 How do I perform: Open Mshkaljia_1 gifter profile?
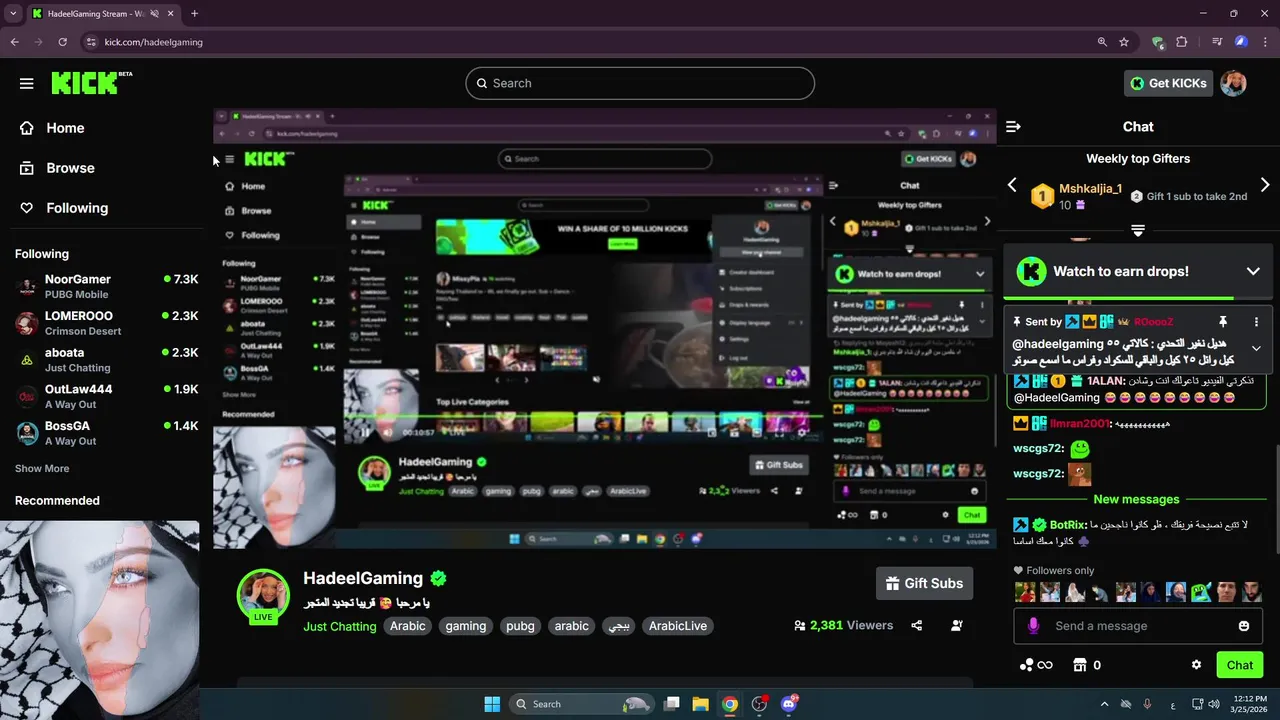(x=1090, y=188)
